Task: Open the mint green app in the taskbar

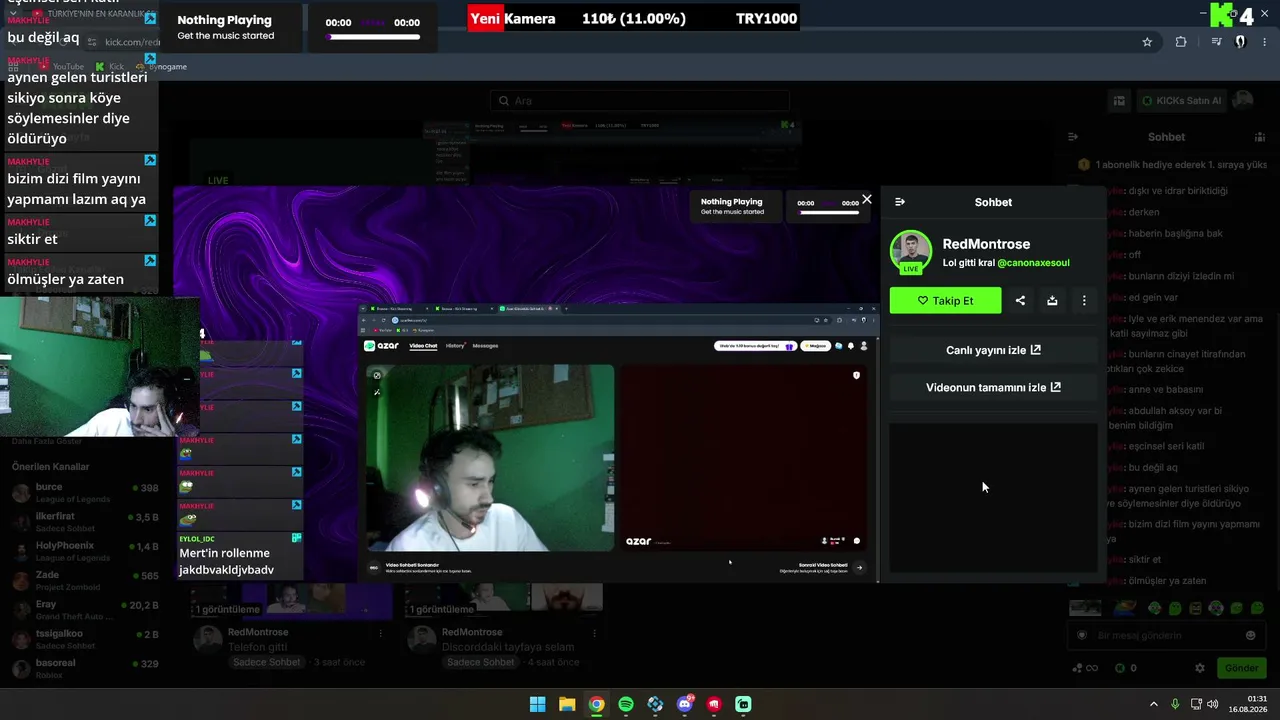Action: 743,704
